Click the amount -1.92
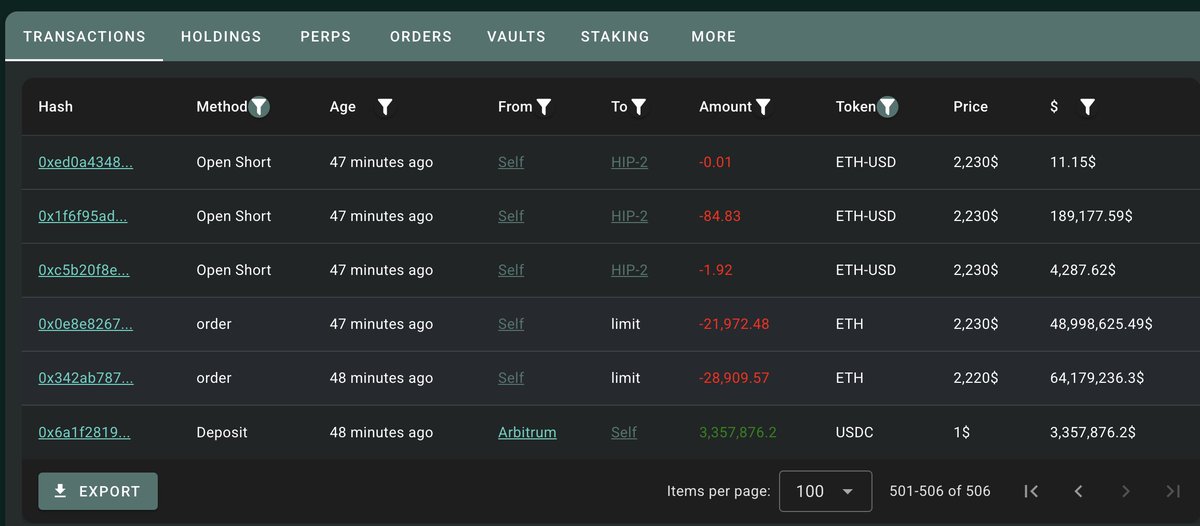 (x=716, y=270)
